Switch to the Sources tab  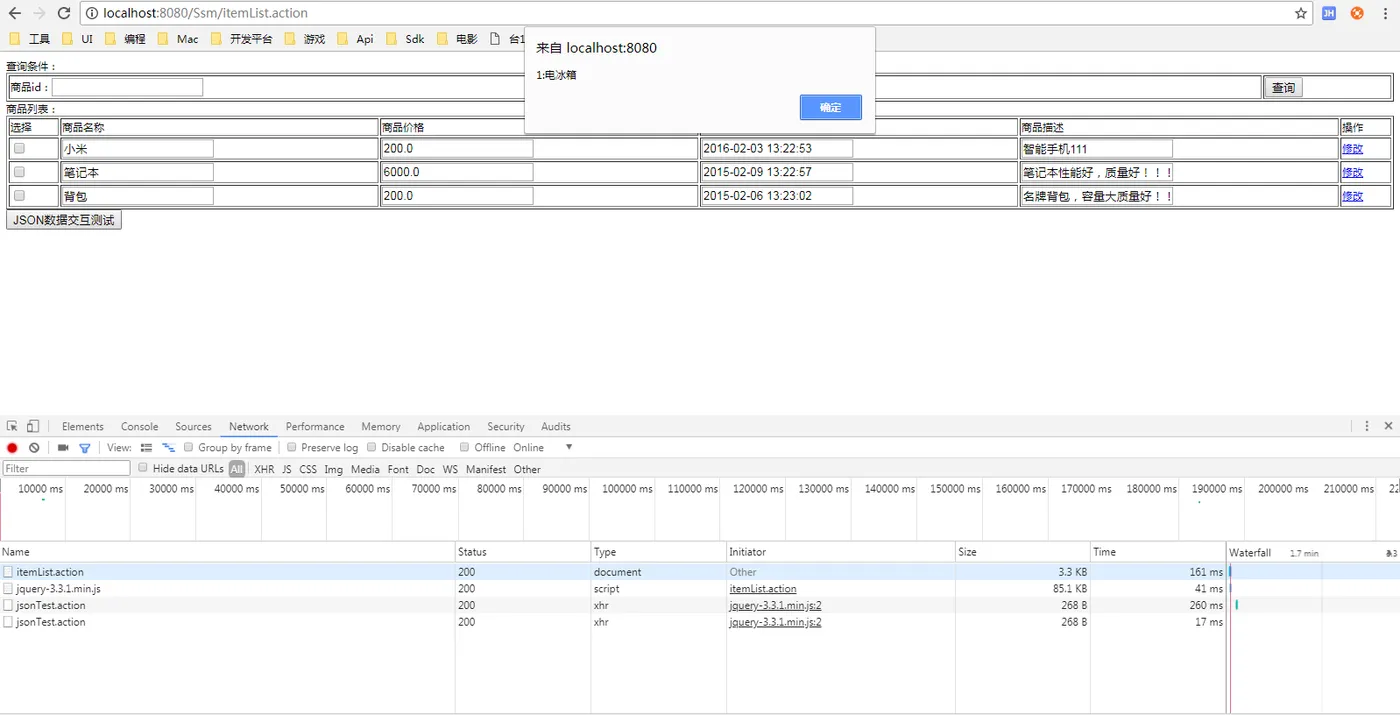[x=193, y=426]
